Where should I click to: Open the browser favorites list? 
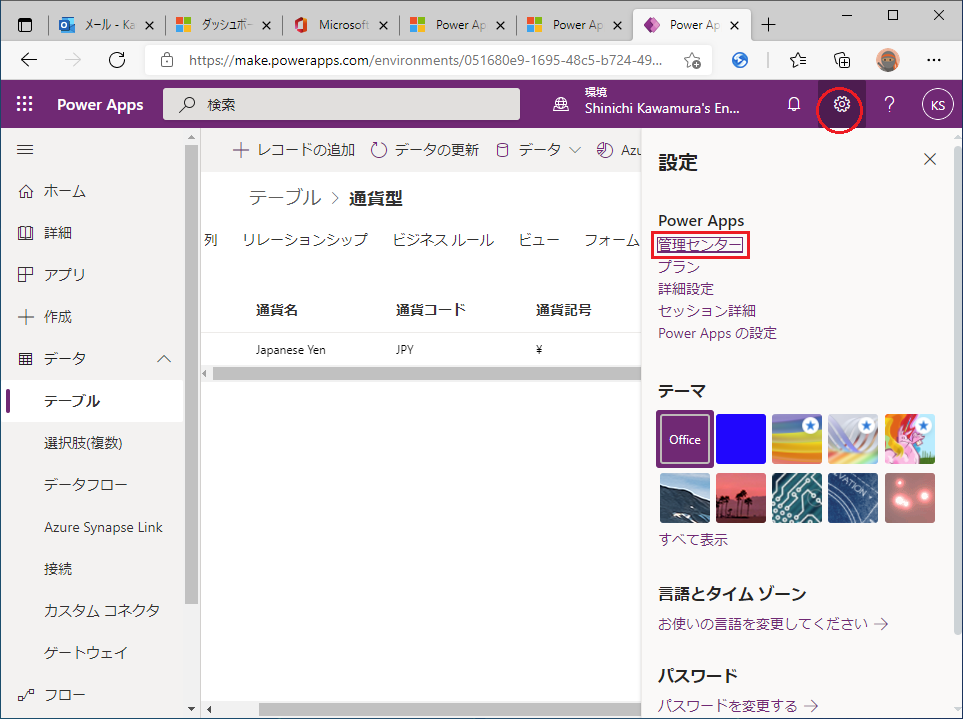[x=798, y=60]
